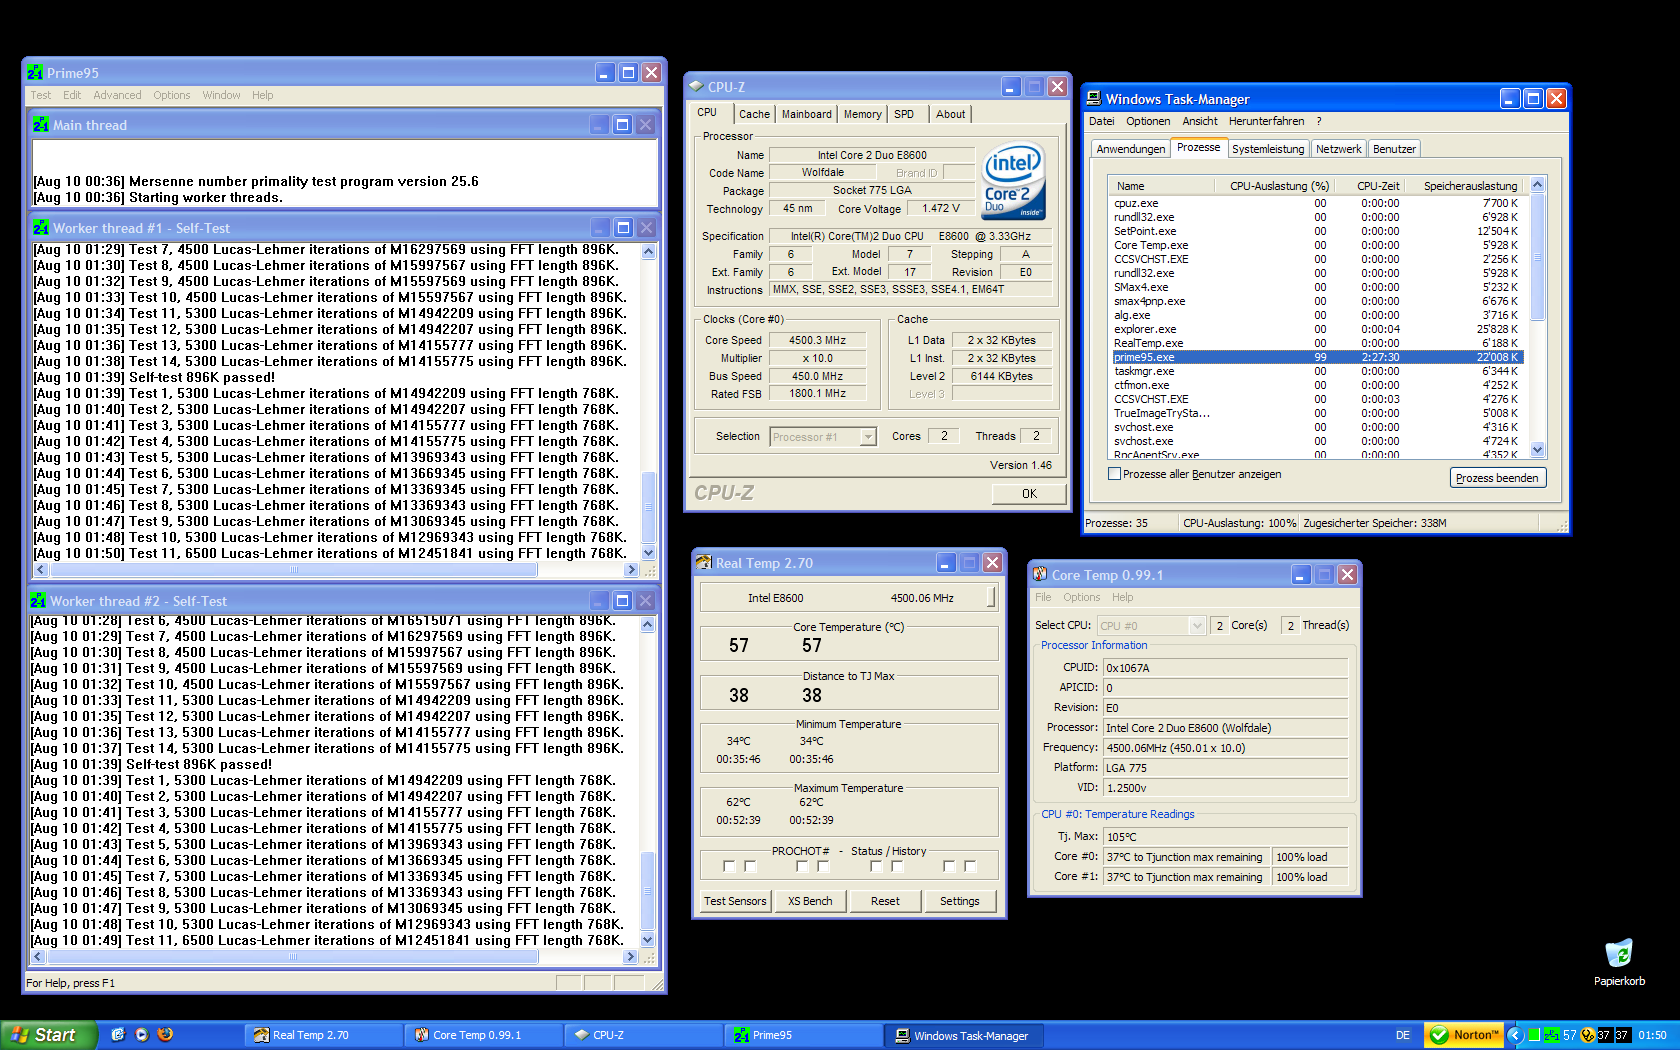This screenshot has width=1680, height=1050.
Task: Open the Test menu in Prime95
Action: (x=41, y=95)
